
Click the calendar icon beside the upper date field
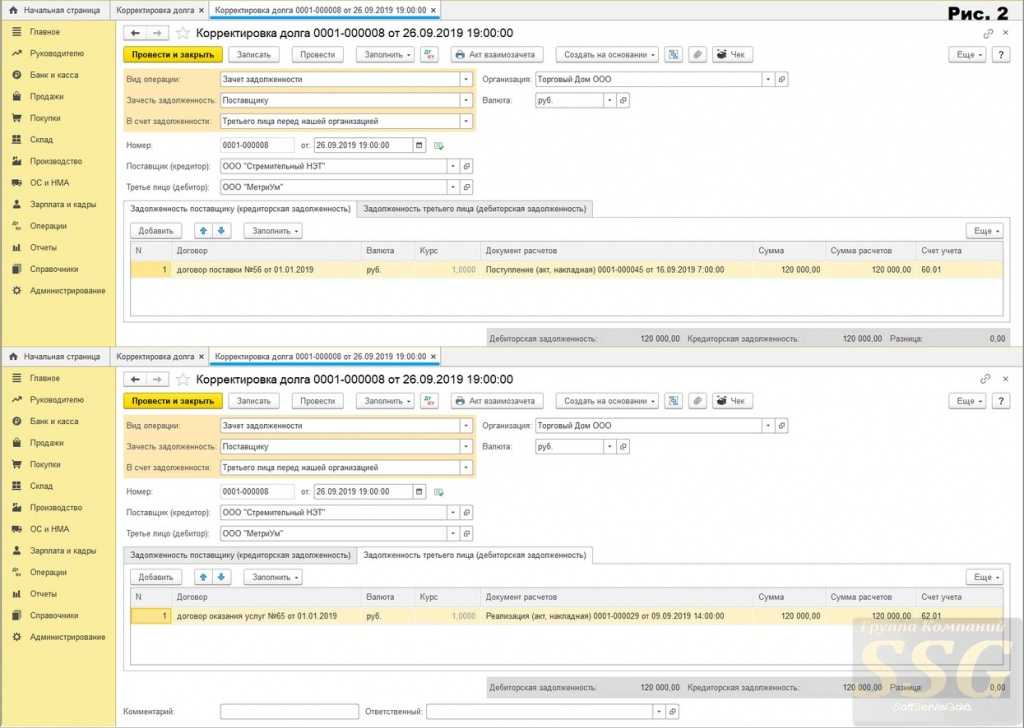[x=405, y=146]
